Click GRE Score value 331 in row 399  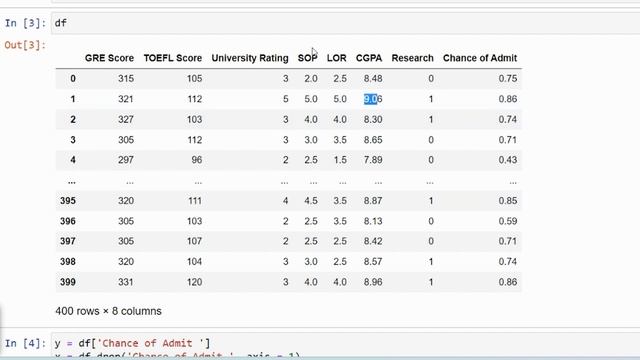coord(126,282)
